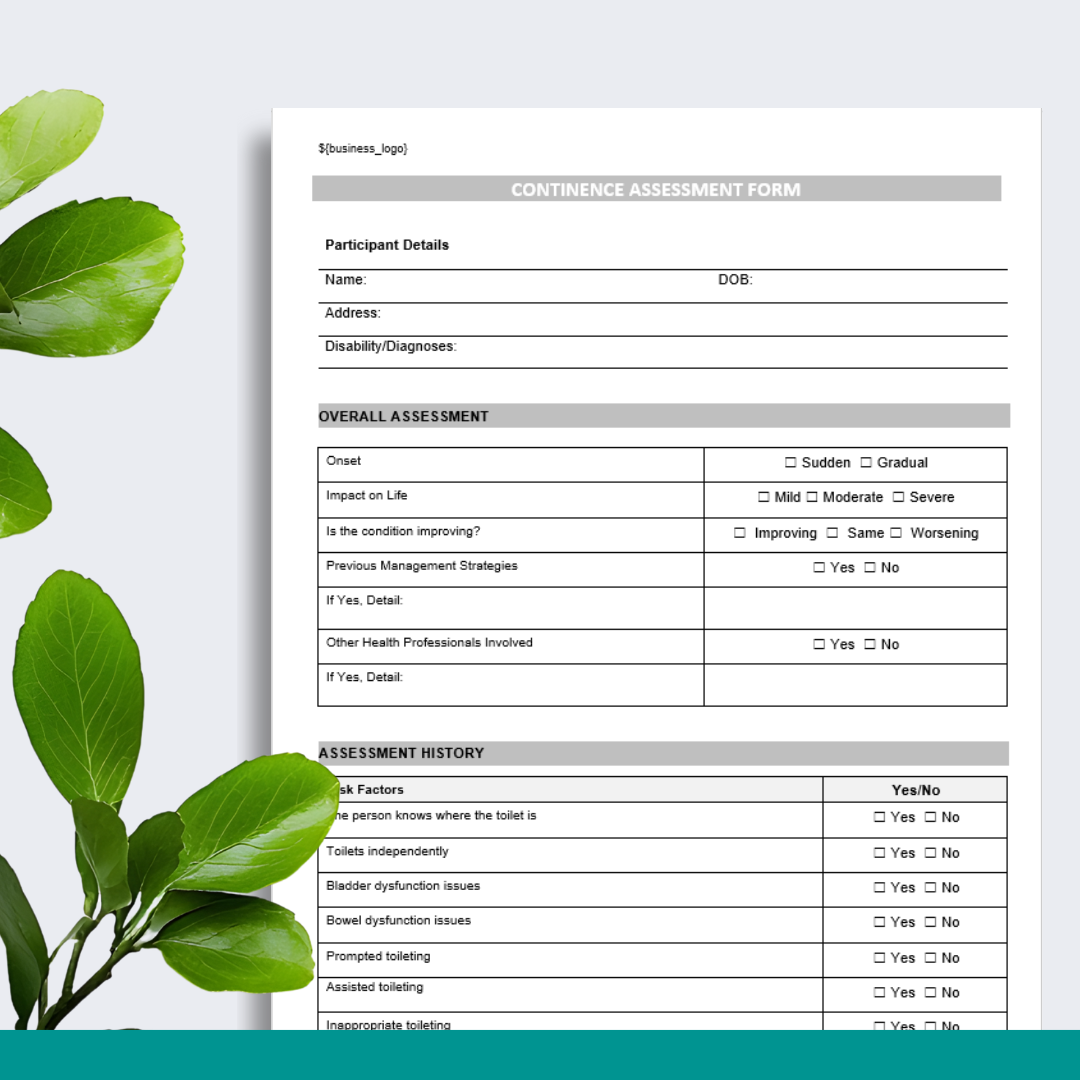Check No for Bowel dysfunction issues

929,922
